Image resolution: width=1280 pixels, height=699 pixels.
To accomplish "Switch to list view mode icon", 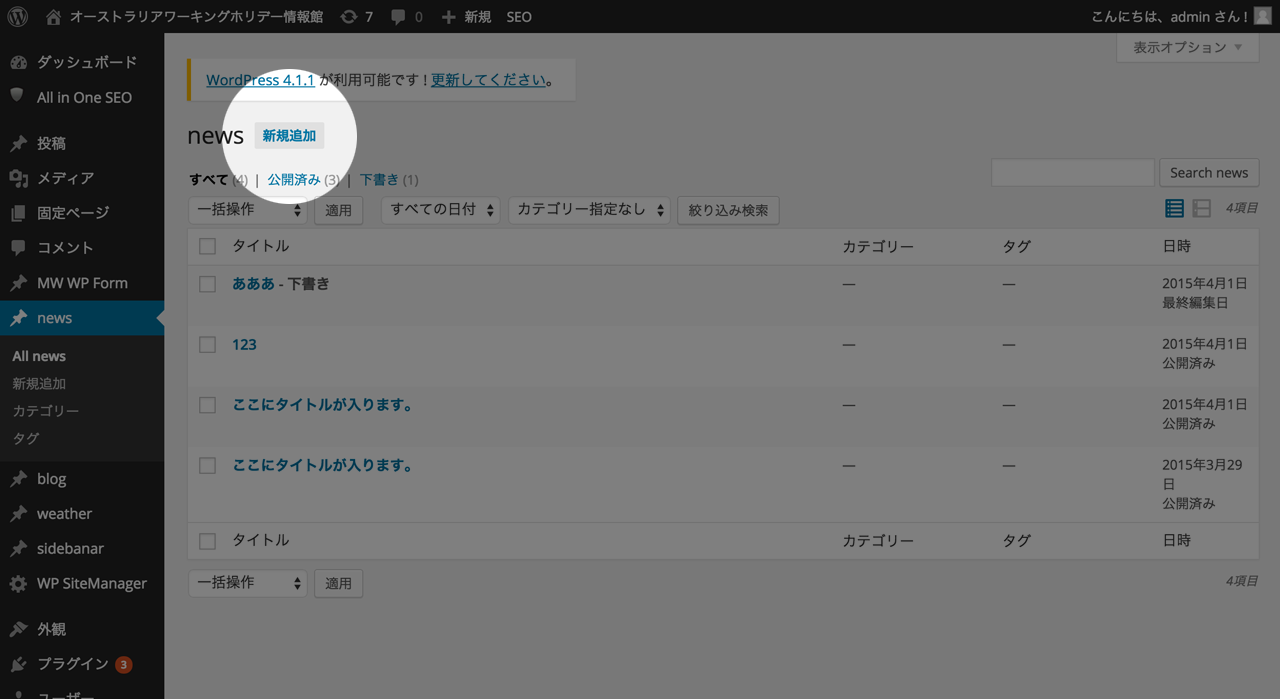I will (x=1174, y=208).
